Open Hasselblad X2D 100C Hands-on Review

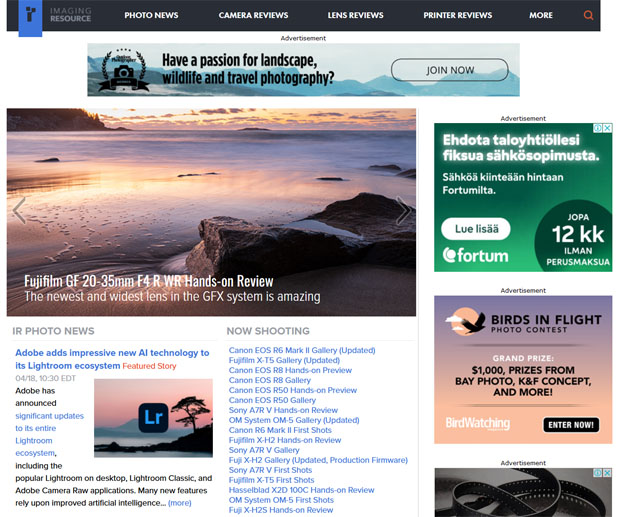pyautogui.click(x=301, y=490)
